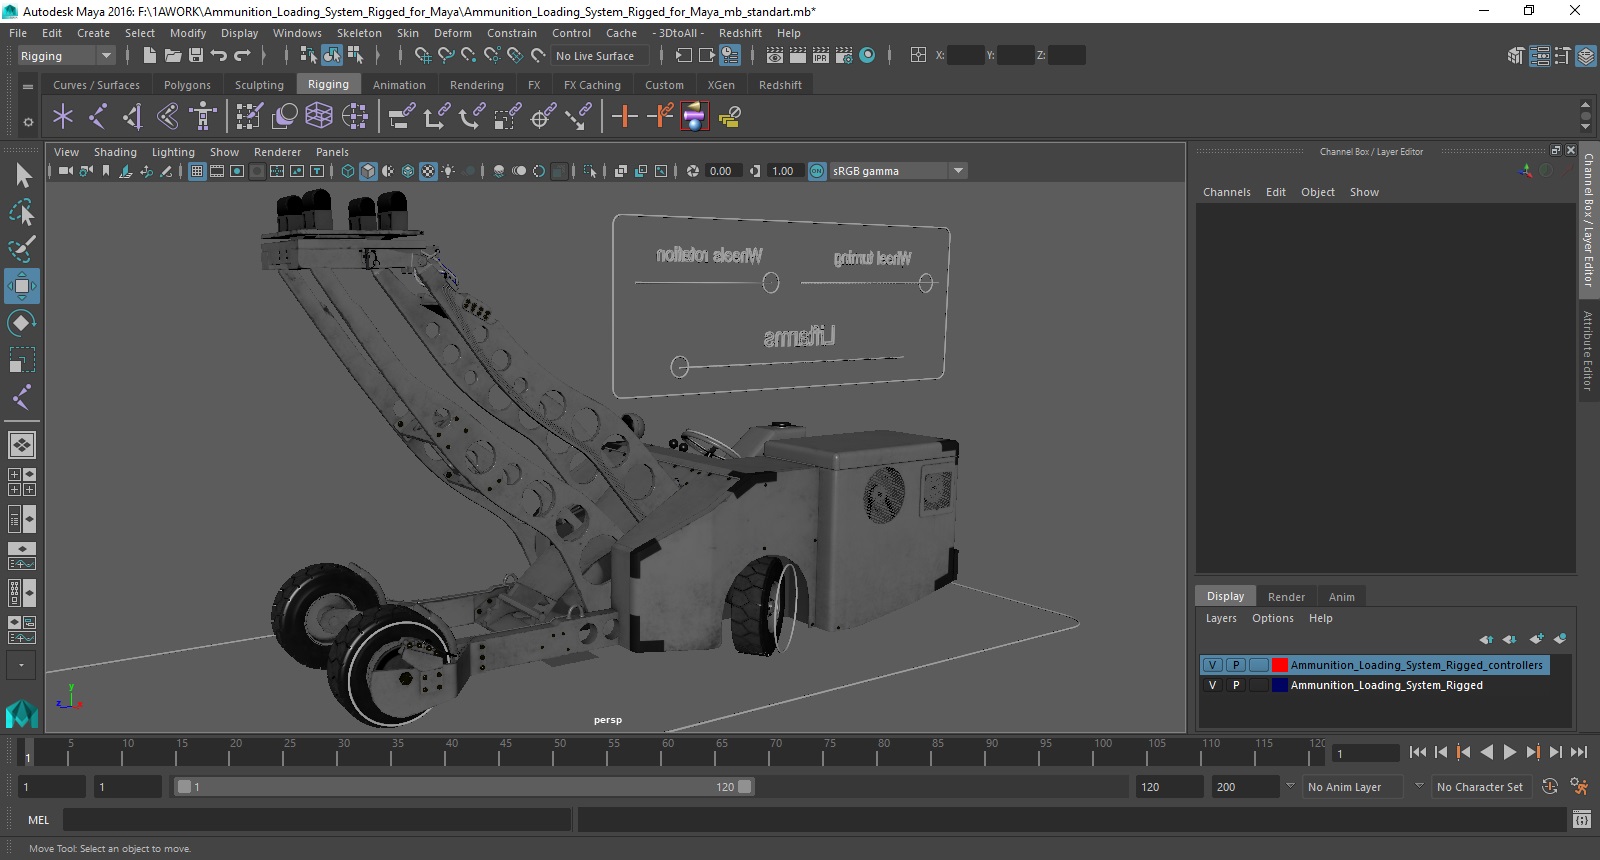Image resolution: width=1600 pixels, height=860 pixels.
Task: Click the viewport Shading menu
Action: pyautogui.click(x=115, y=152)
